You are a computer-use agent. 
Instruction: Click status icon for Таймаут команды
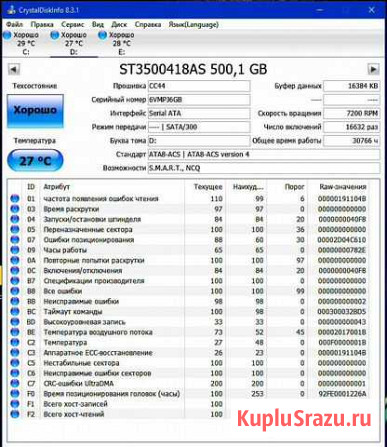[x=15, y=312]
